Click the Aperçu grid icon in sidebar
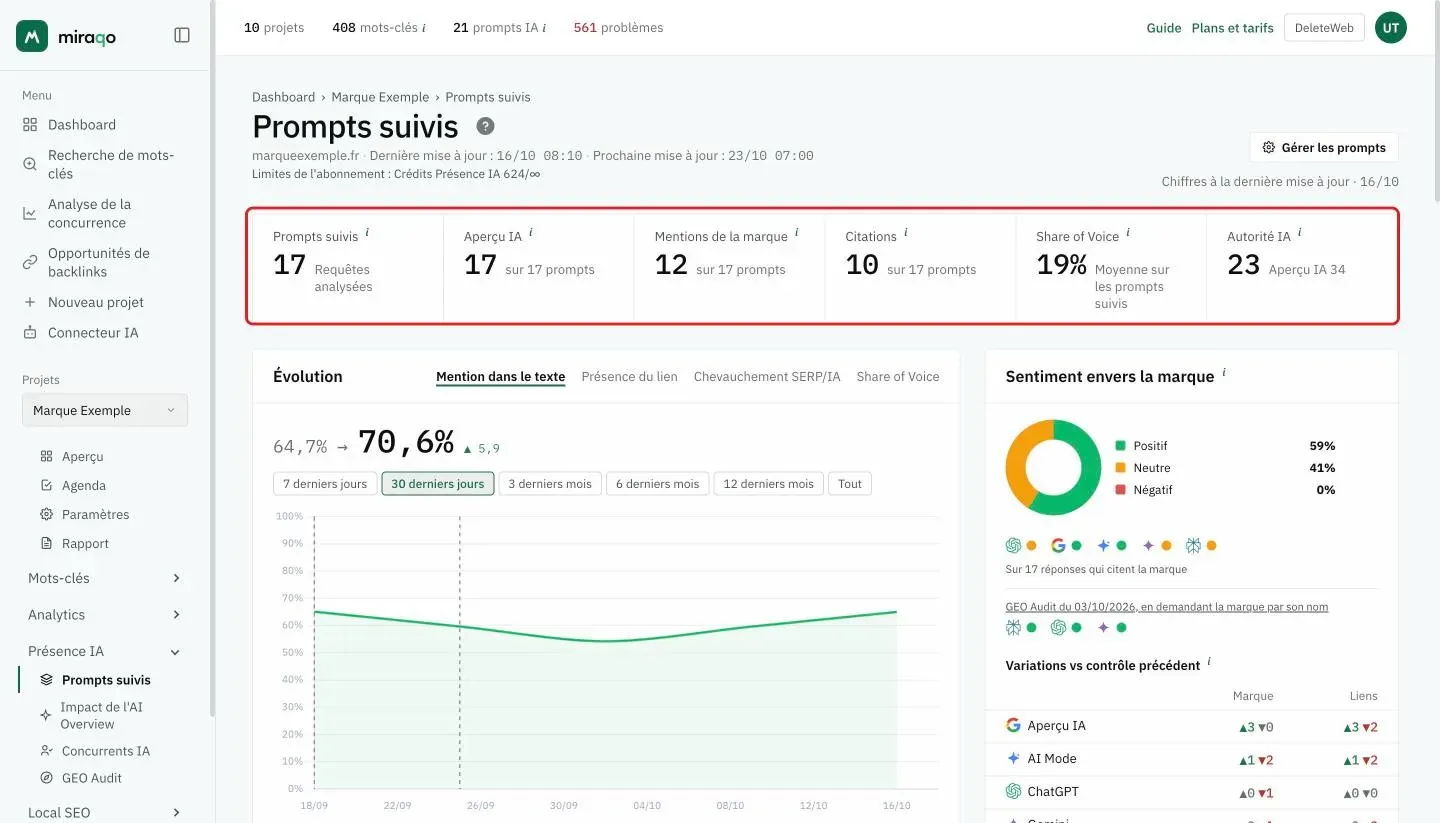1440x823 pixels. pos(46,456)
